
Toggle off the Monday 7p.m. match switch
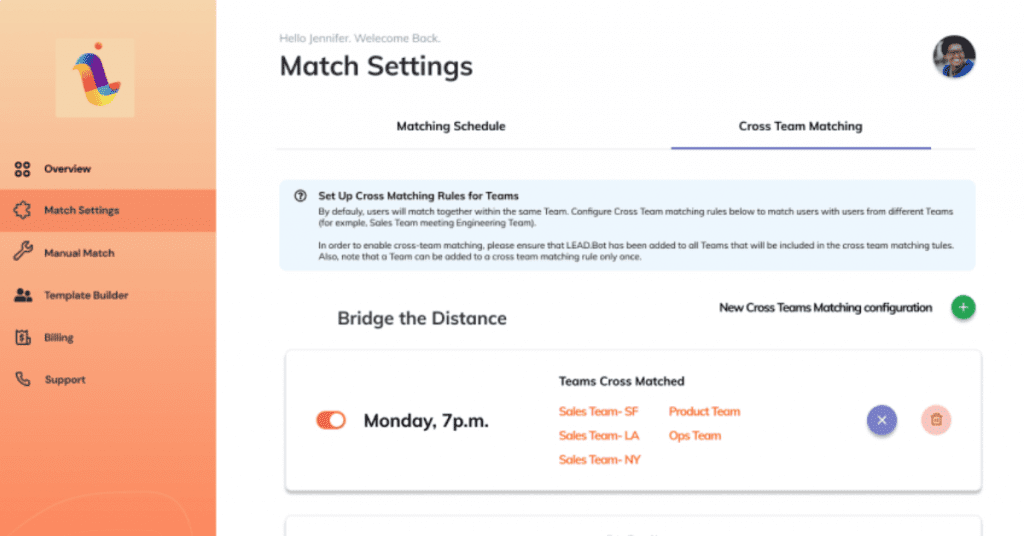(331, 421)
